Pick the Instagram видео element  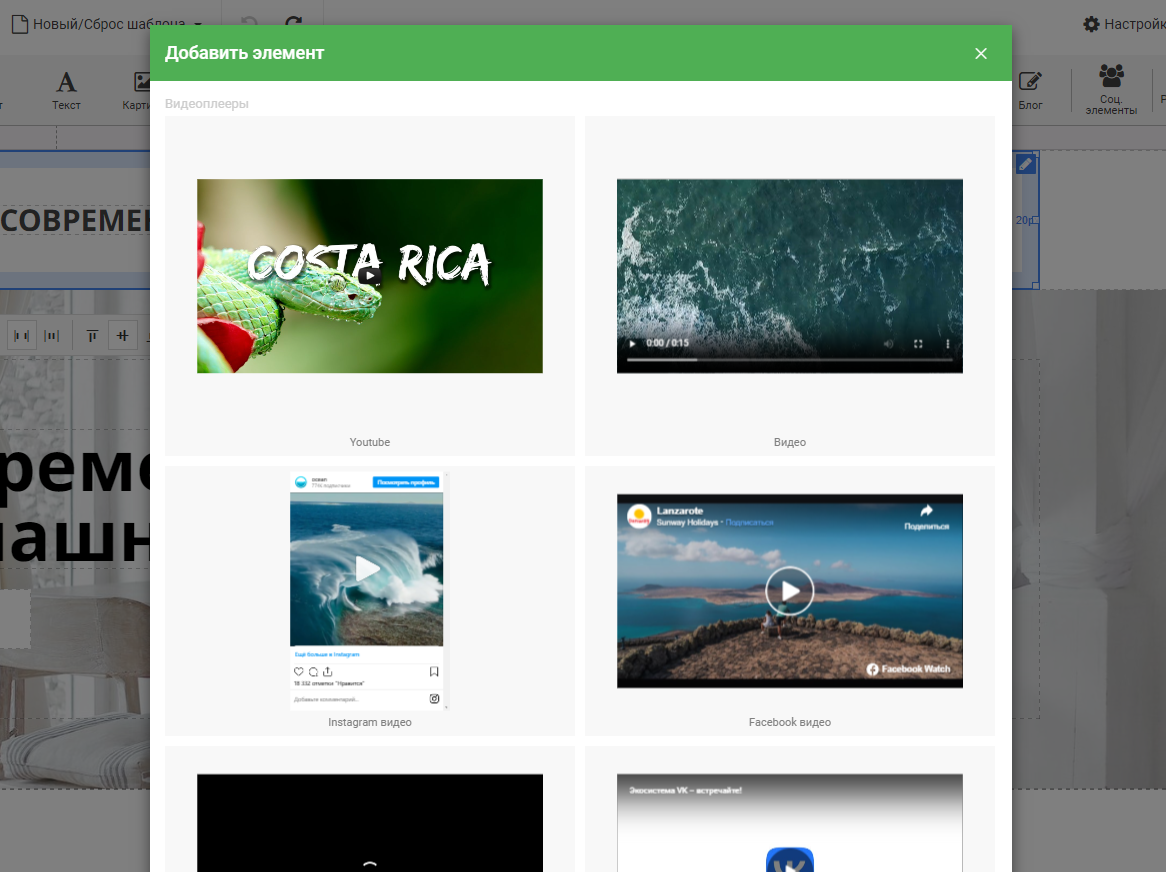pos(369,590)
